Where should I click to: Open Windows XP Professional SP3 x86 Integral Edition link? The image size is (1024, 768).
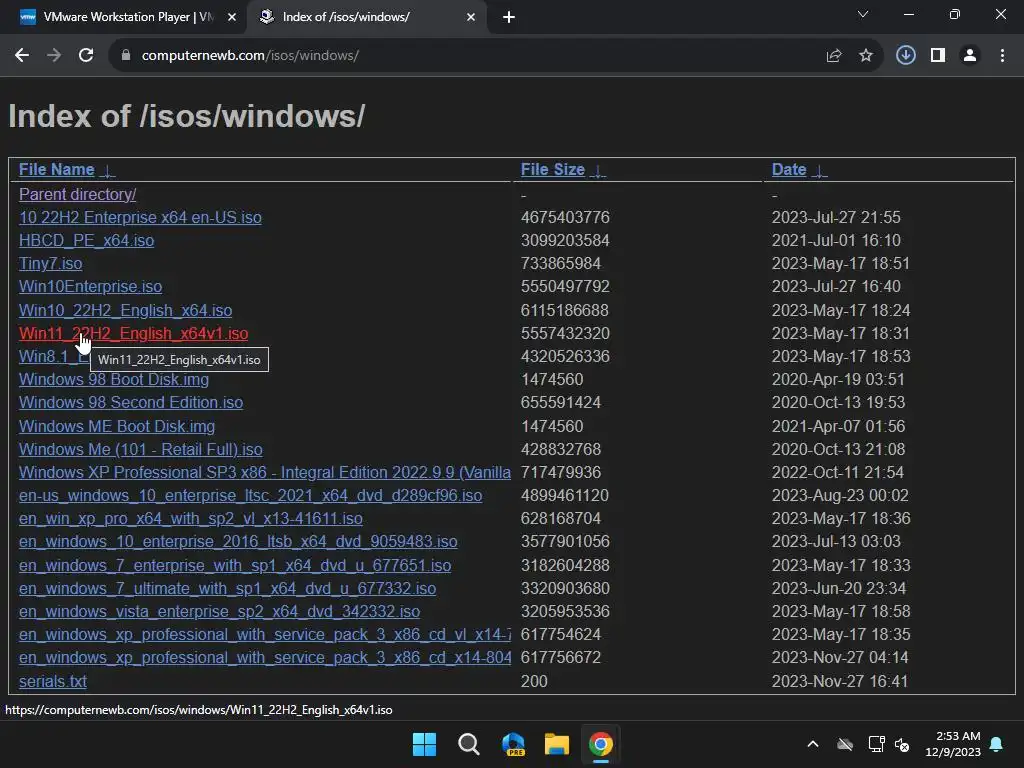point(264,473)
